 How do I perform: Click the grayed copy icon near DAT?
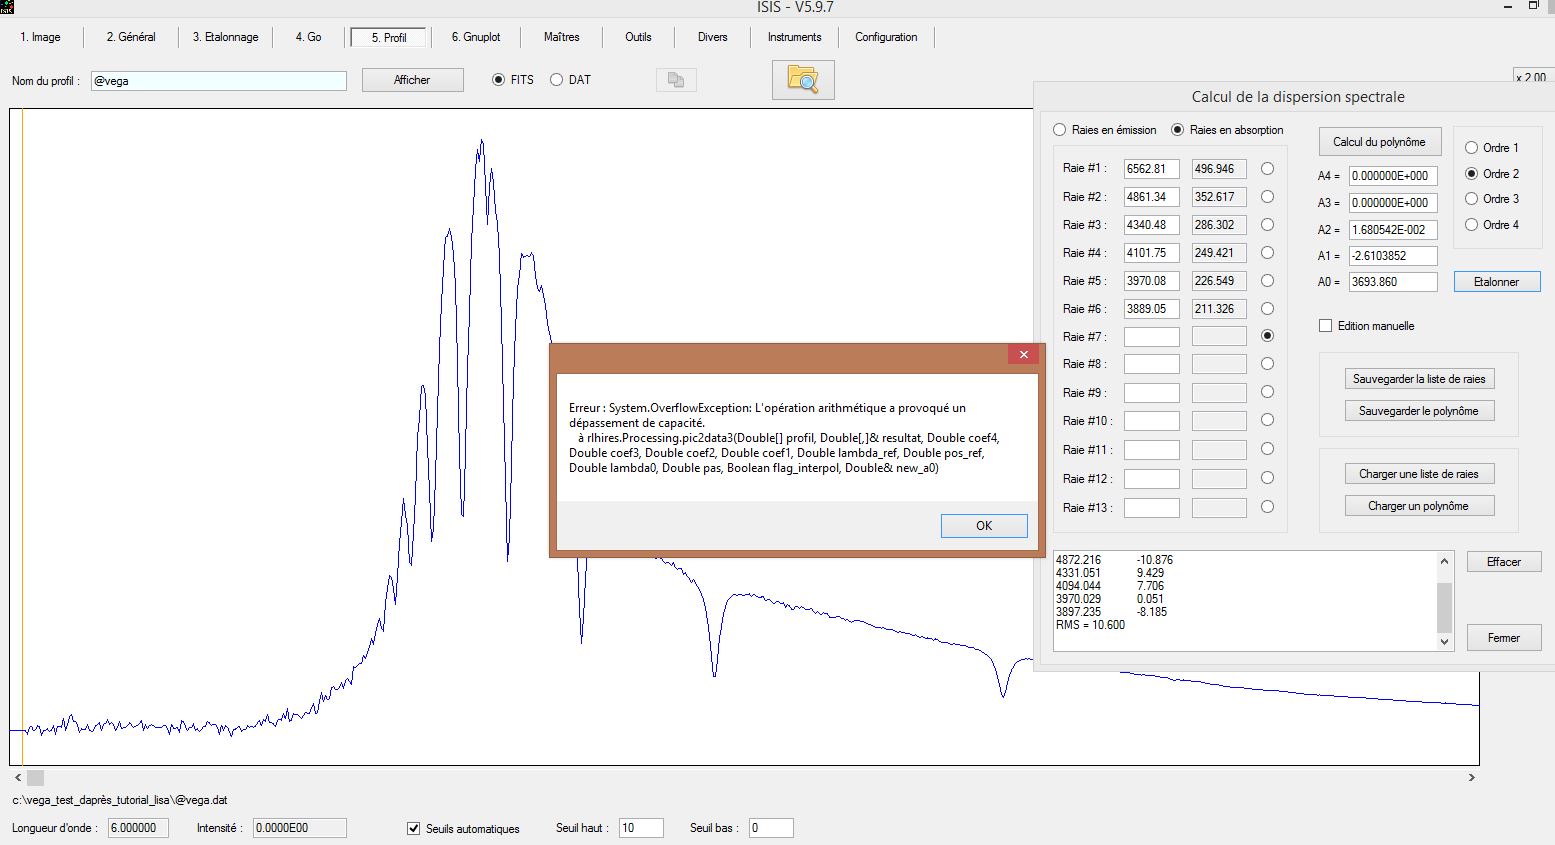point(676,80)
